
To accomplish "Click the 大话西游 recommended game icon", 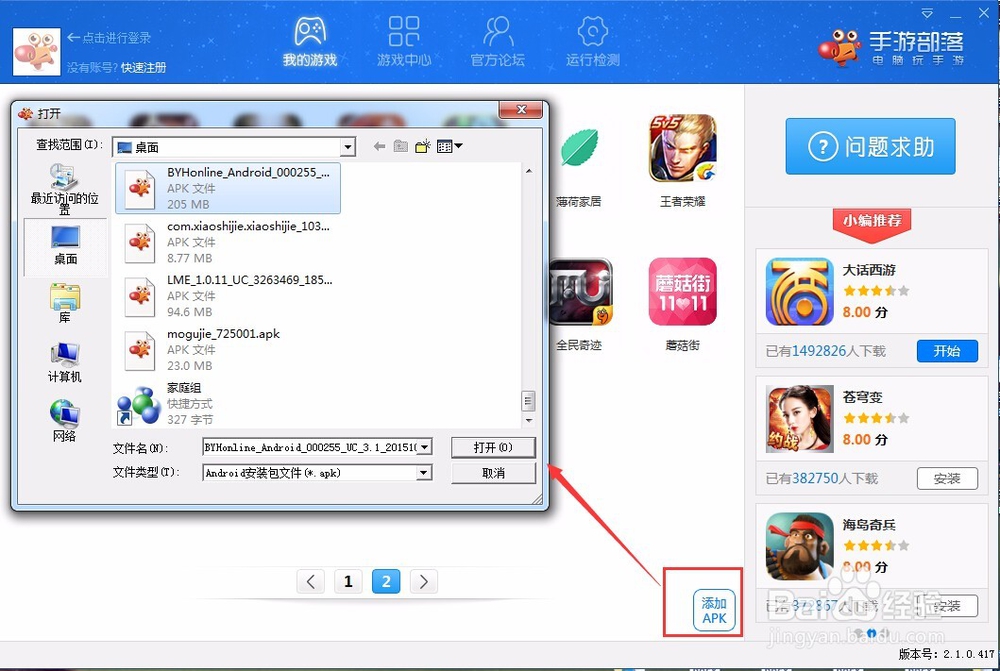I will pos(799,291).
